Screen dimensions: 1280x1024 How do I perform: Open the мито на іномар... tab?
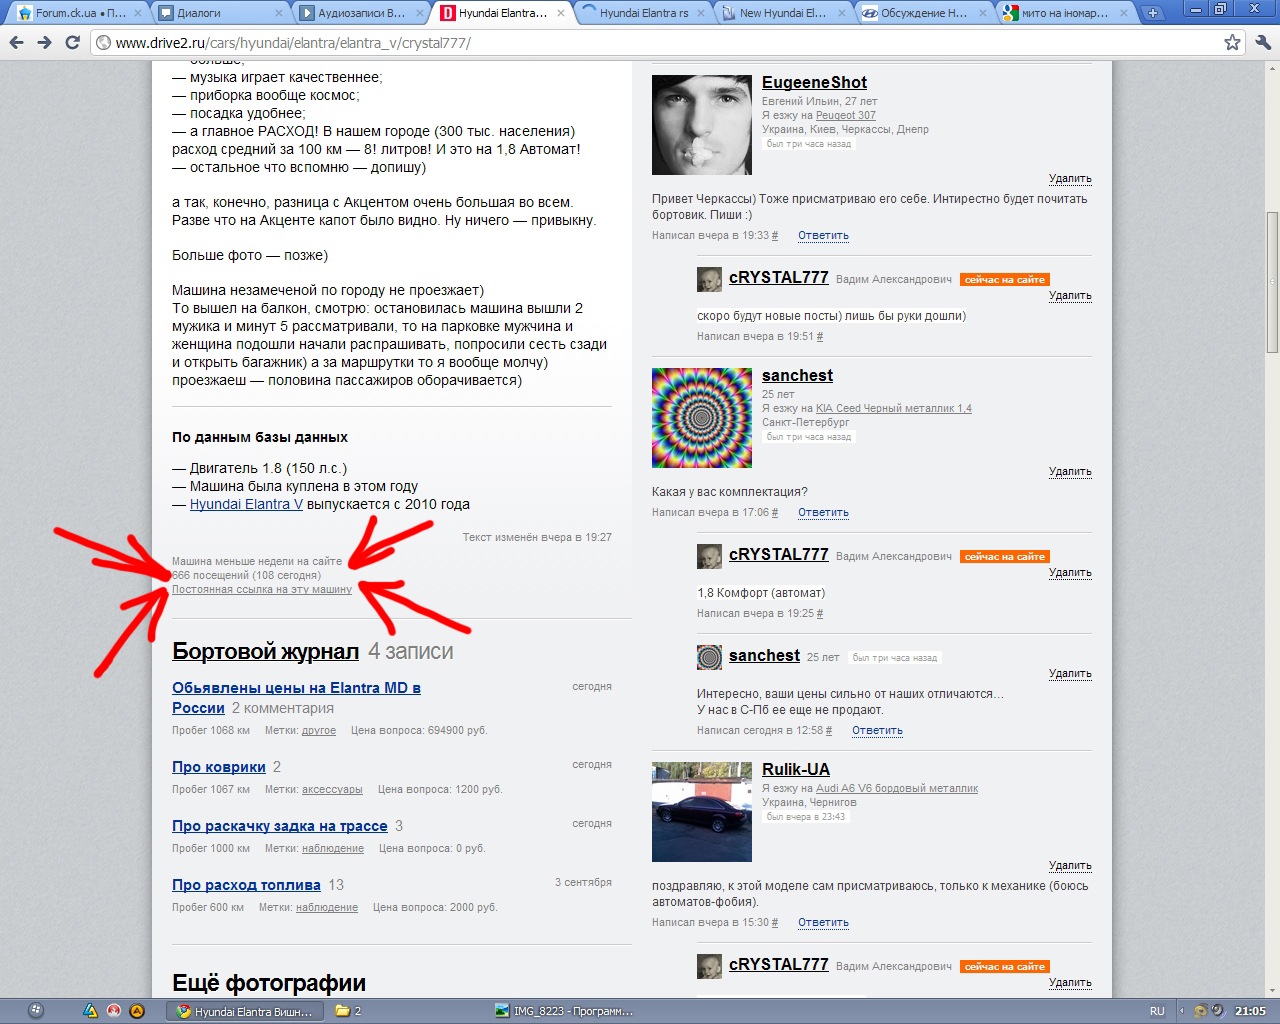point(1065,13)
